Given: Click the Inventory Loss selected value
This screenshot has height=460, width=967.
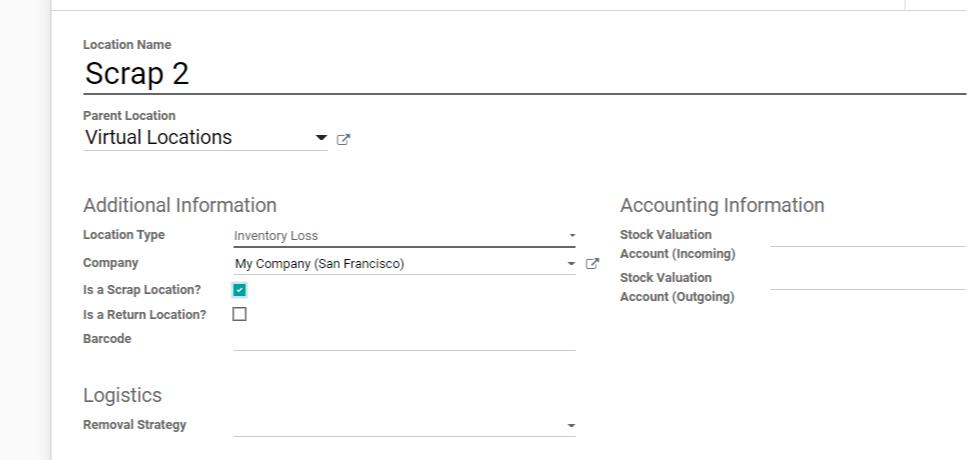Looking at the screenshot, I should point(276,236).
